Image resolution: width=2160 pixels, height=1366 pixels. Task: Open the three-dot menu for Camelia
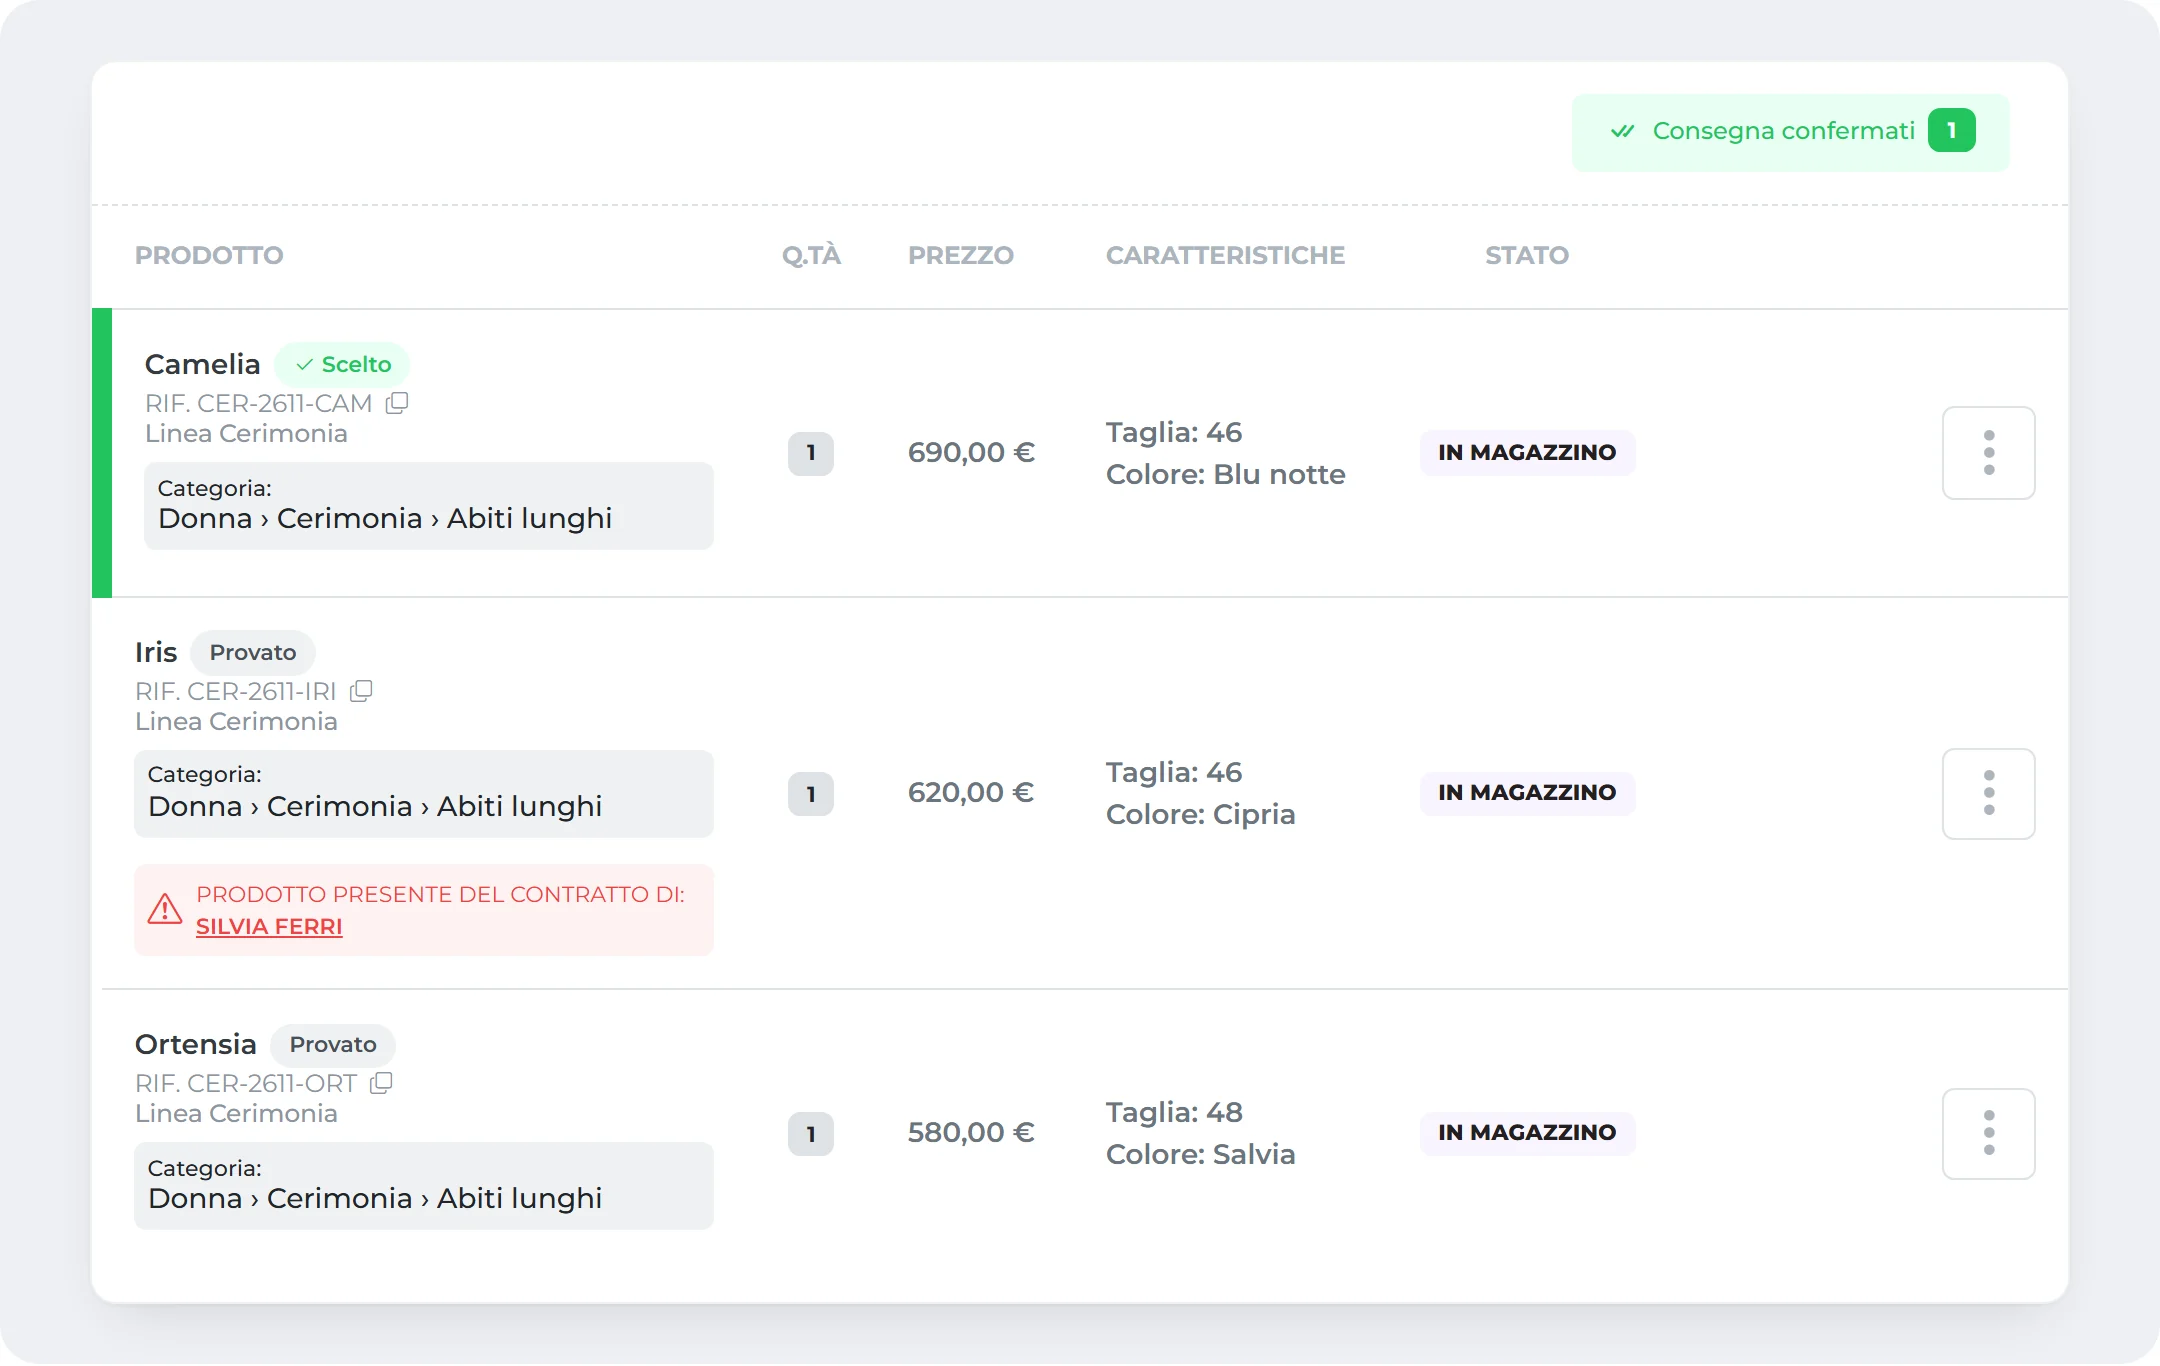[x=1988, y=453]
